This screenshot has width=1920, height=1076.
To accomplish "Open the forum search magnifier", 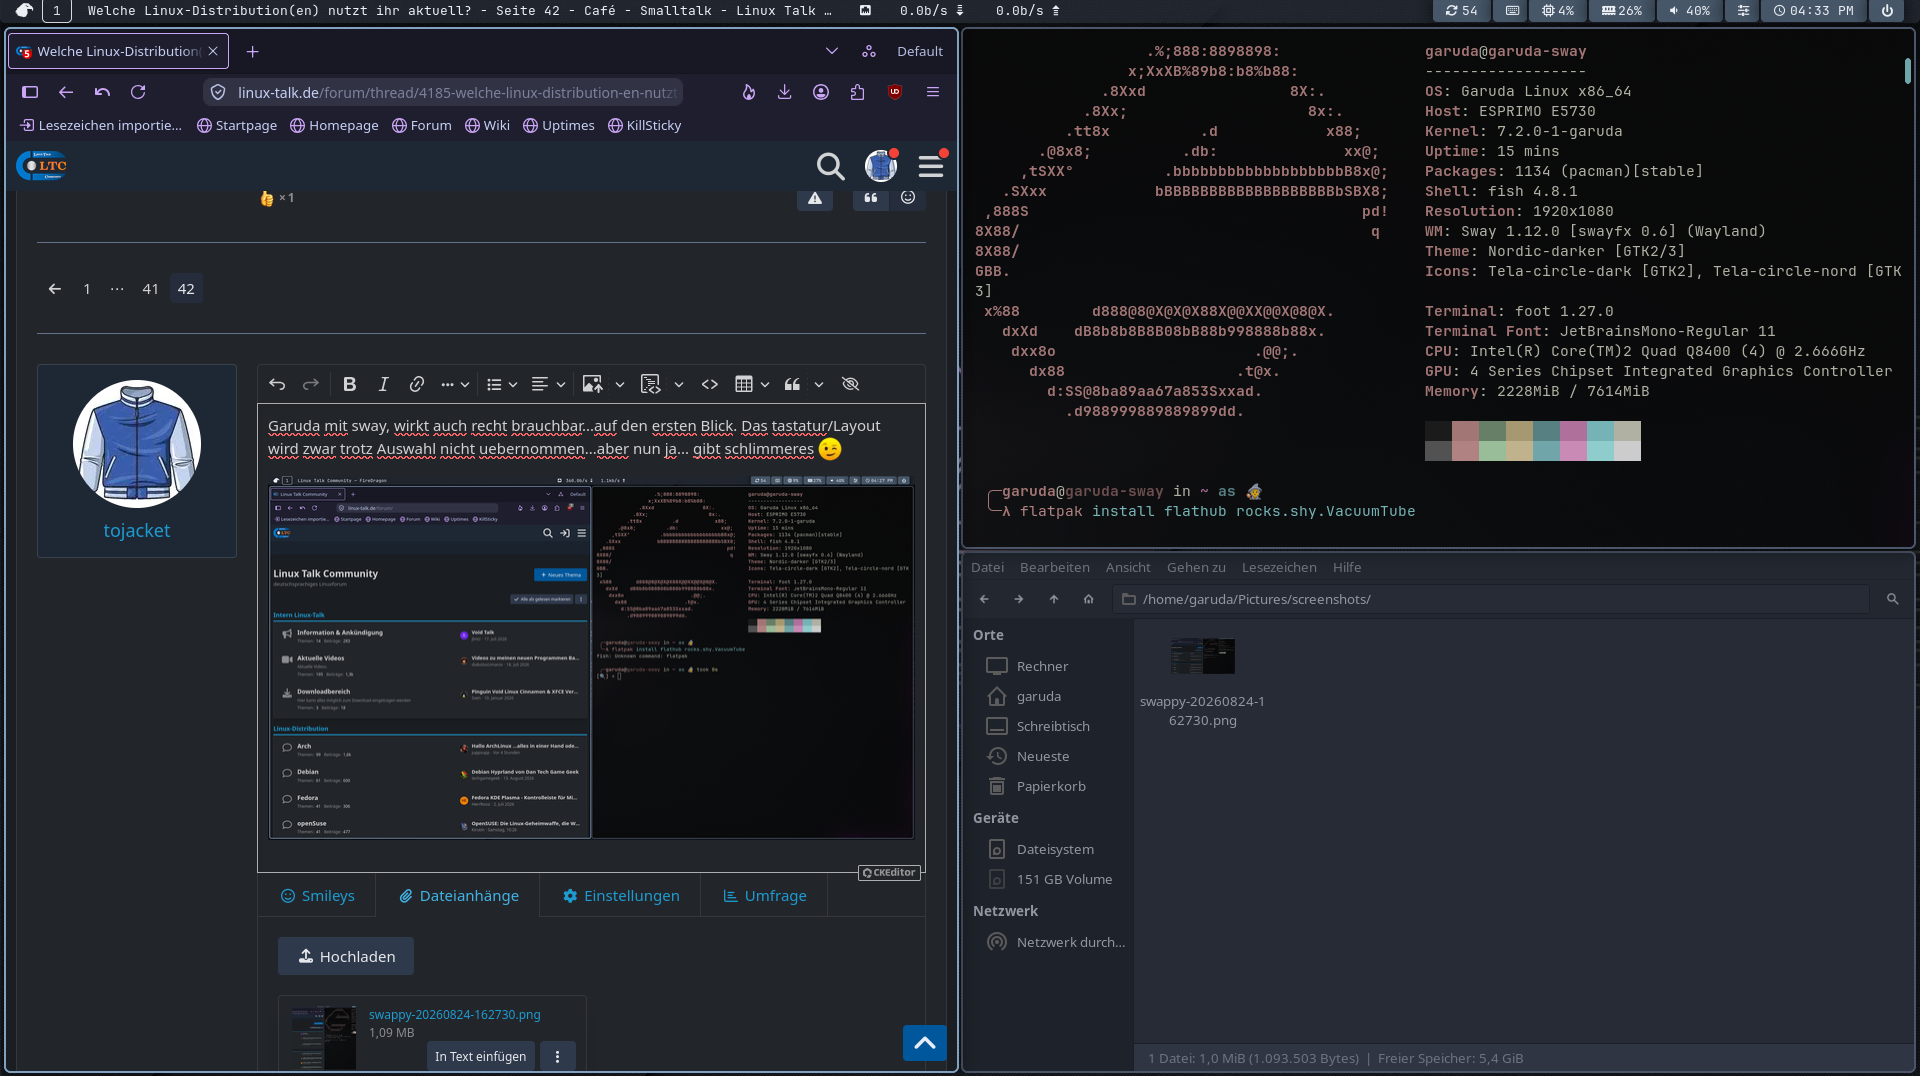I will (x=830, y=166).
